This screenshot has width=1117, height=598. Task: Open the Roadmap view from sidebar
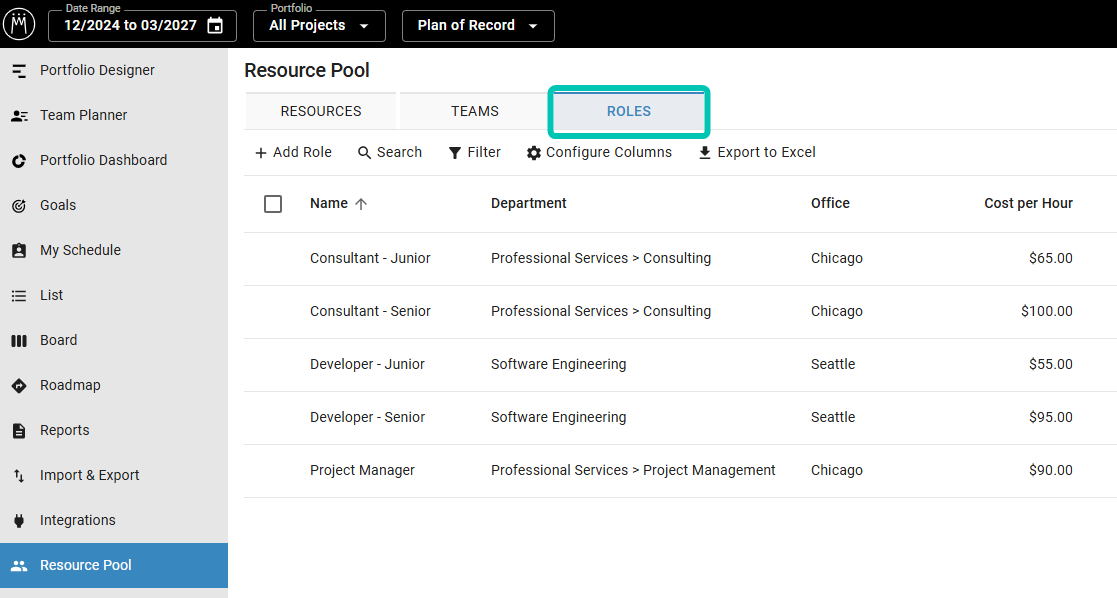tap(70, 385)
